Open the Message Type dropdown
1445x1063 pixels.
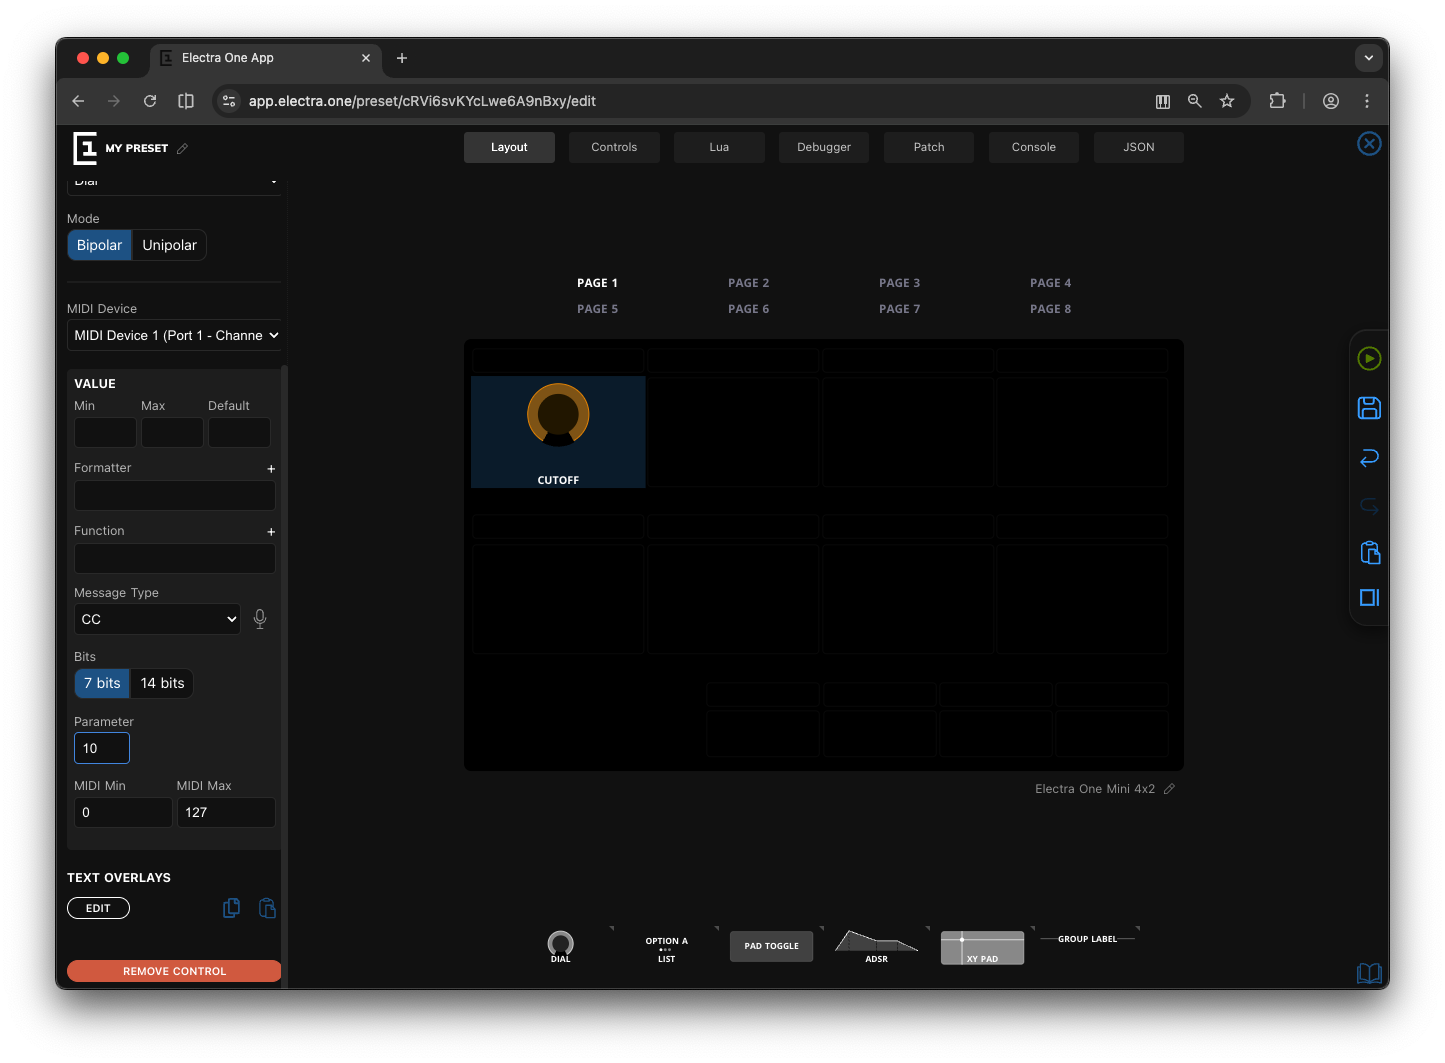(157, 618)
